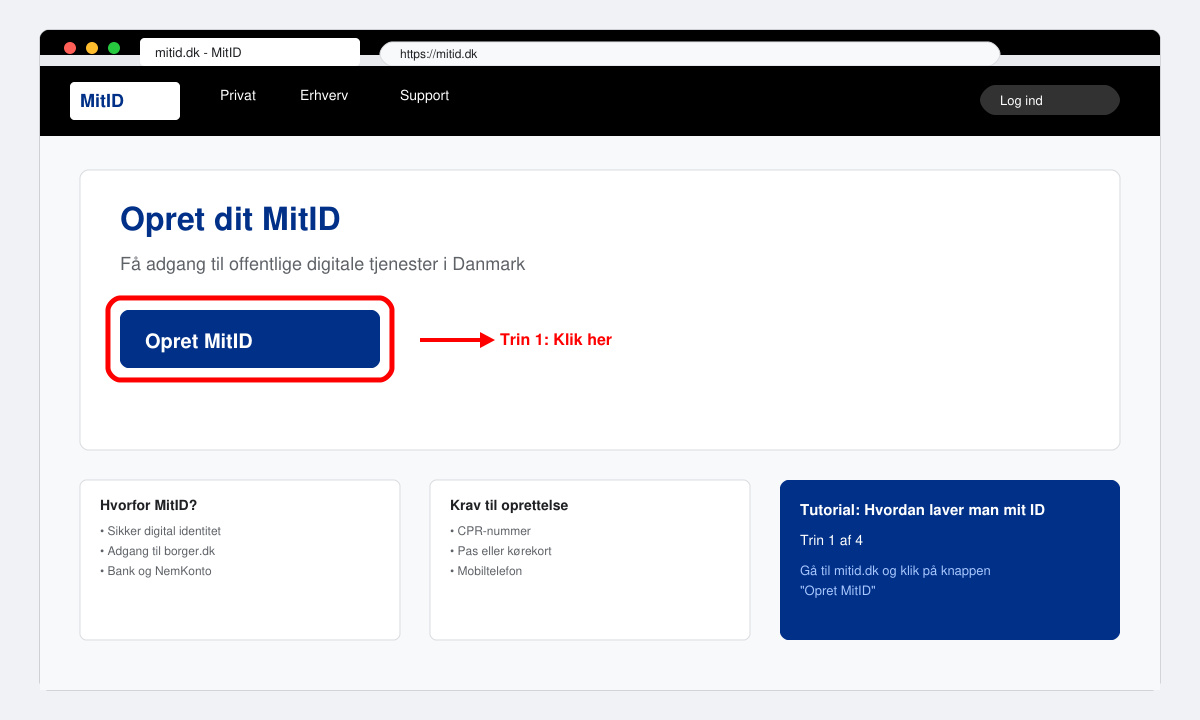Click the green maximize window dot
Viewport: 1200px width, 720px height.
[114, 48]
